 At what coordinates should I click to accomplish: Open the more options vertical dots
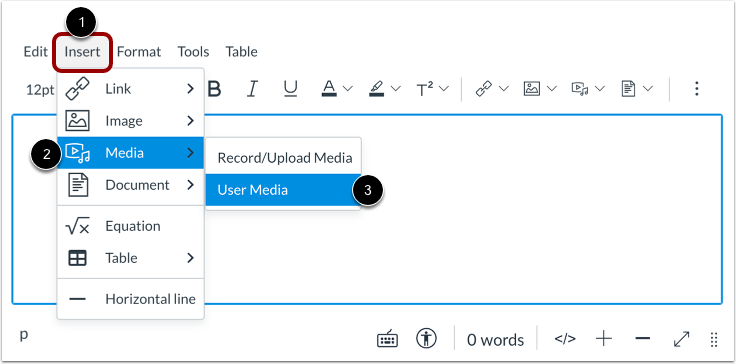click(x=697, y=88)
